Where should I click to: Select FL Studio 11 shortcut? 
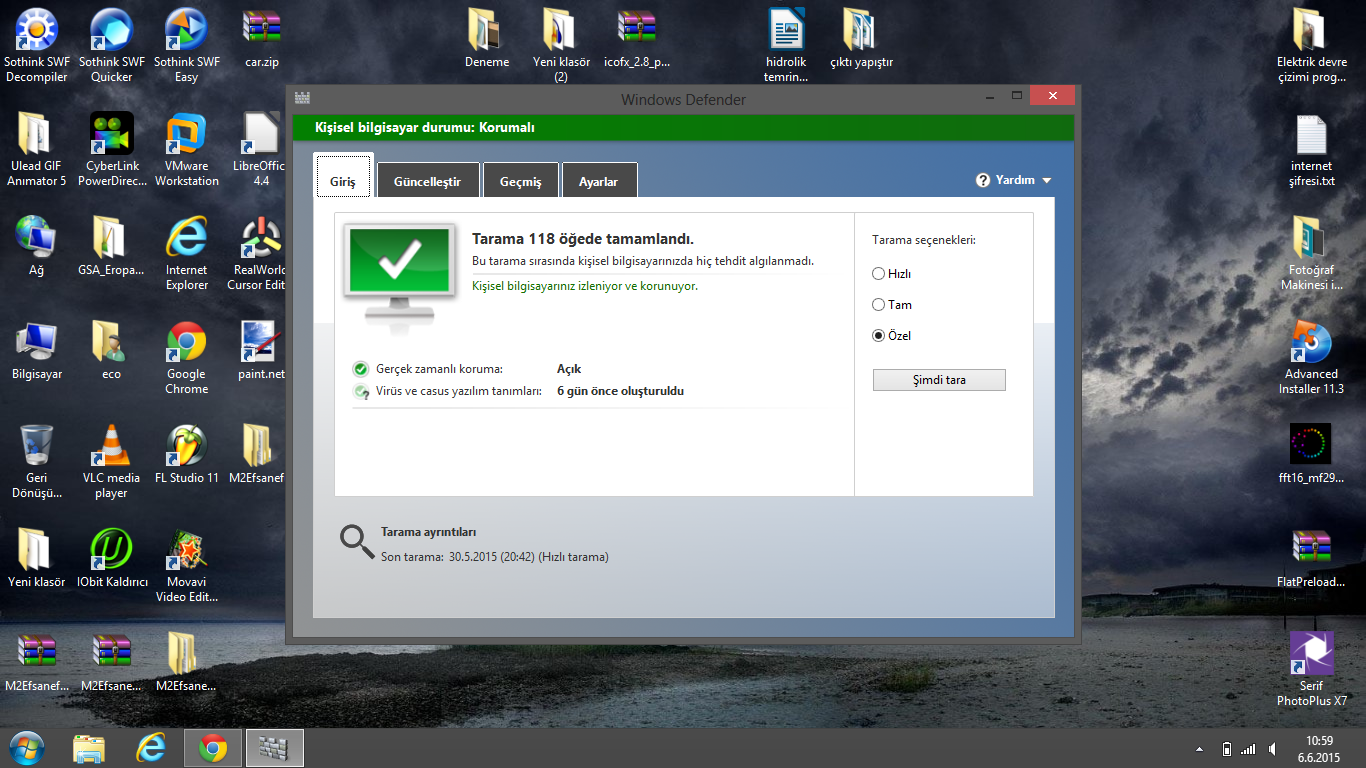(186, 455)
